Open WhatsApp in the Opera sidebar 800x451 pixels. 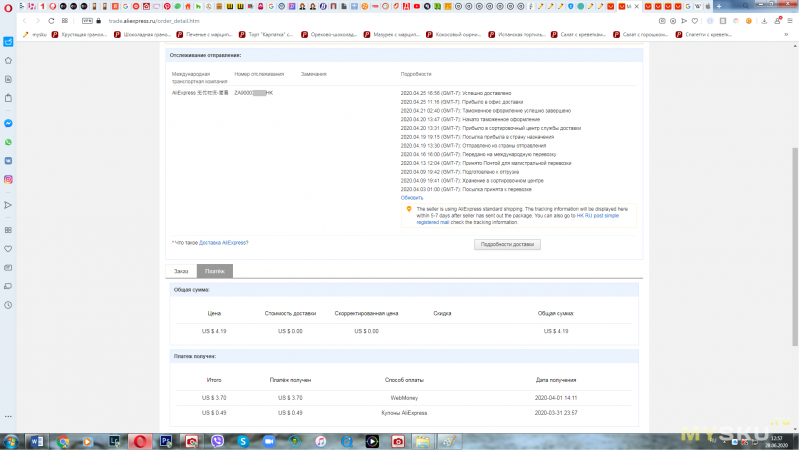pyautogui.click(x=8, y=142)
